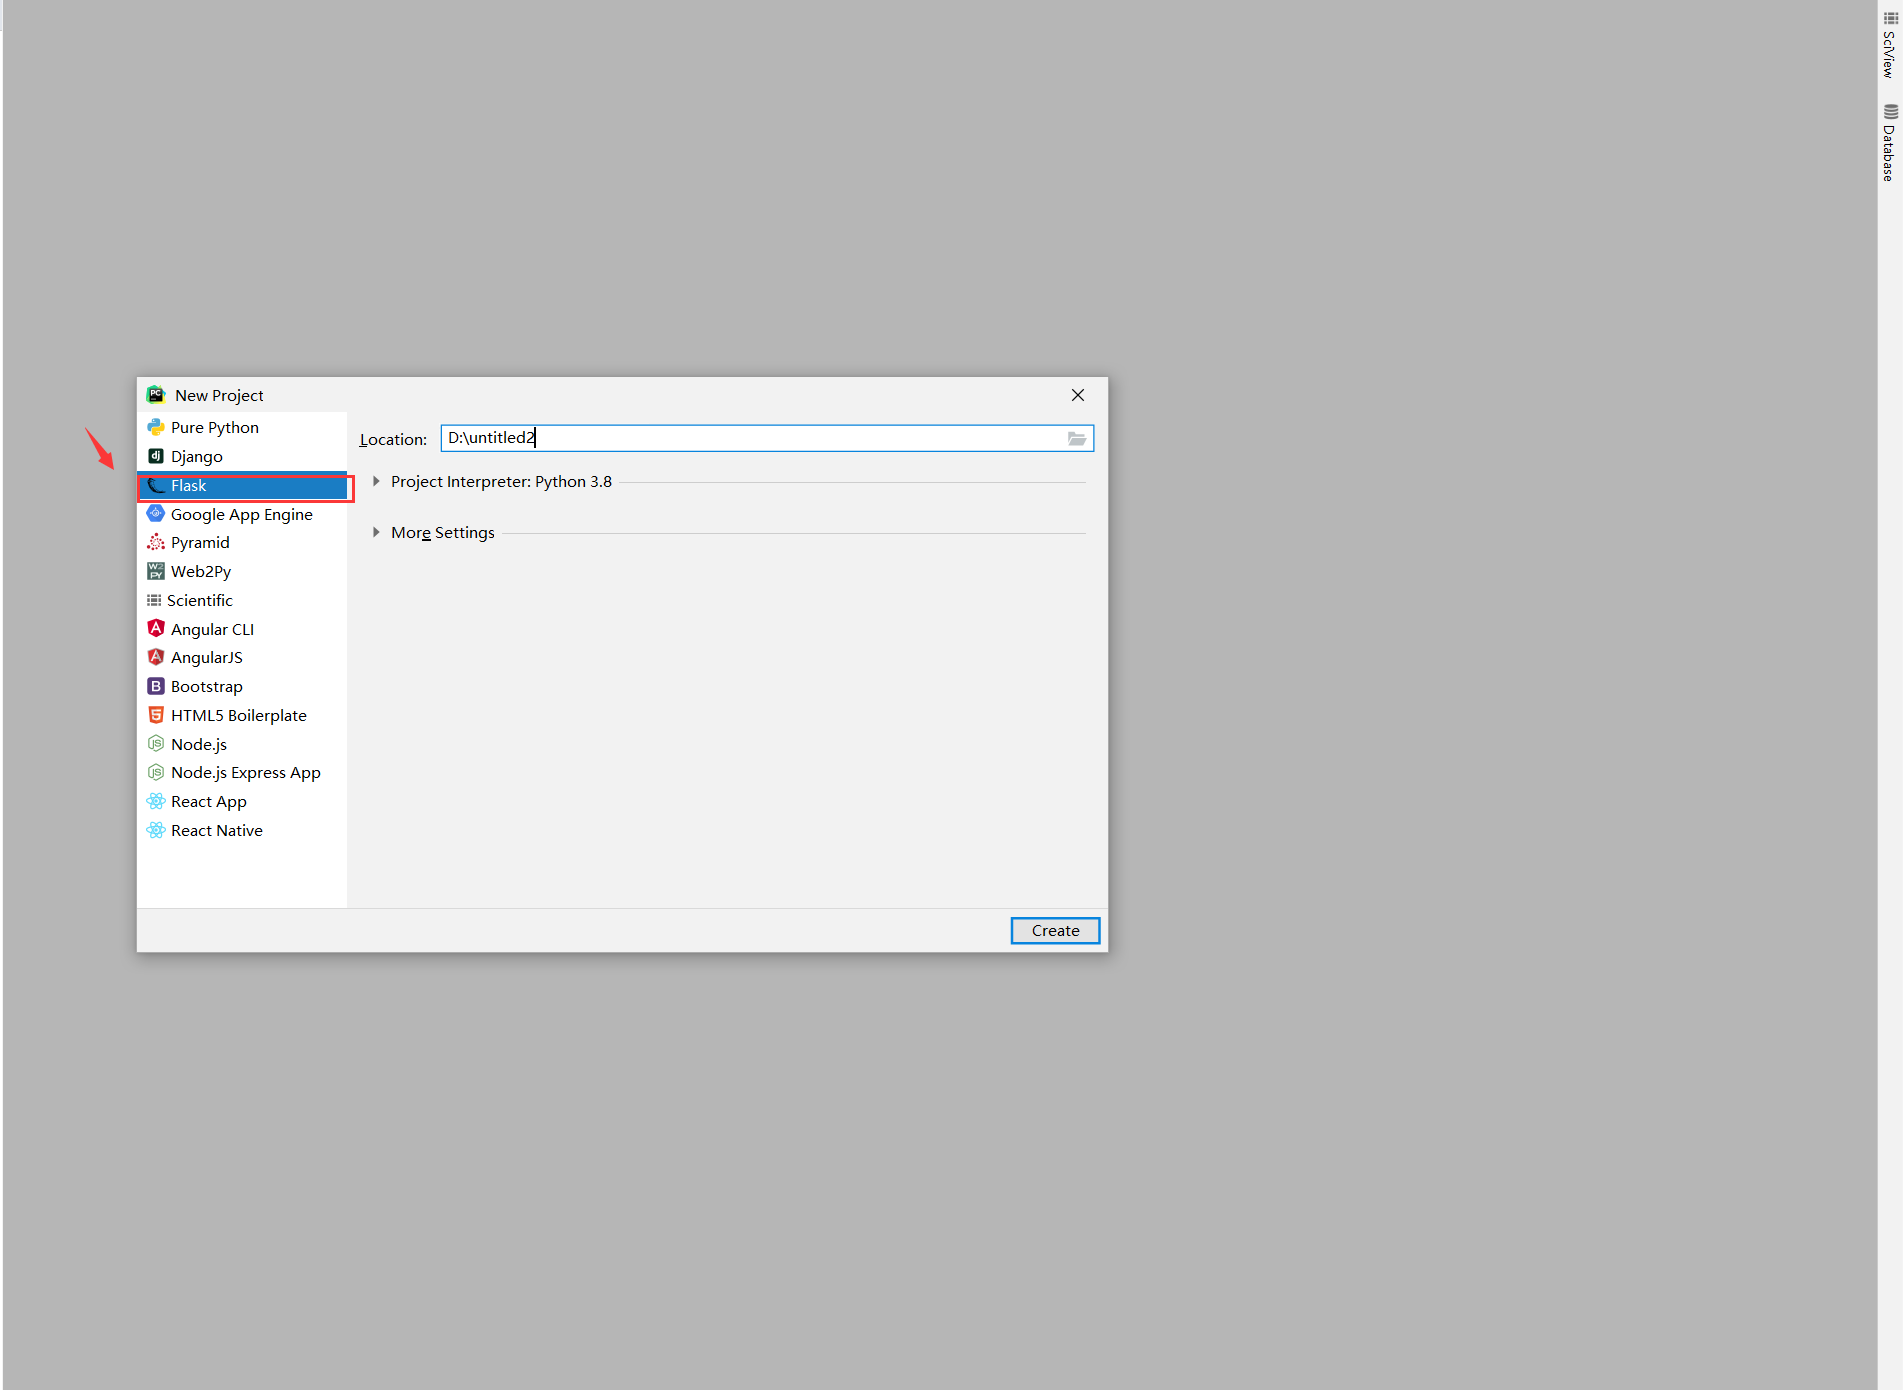Image resolution: width=1903 pixels, height=1390 pixels.
Task: Select HTML5 Boilerplate project type
Action: coord(242,715)
